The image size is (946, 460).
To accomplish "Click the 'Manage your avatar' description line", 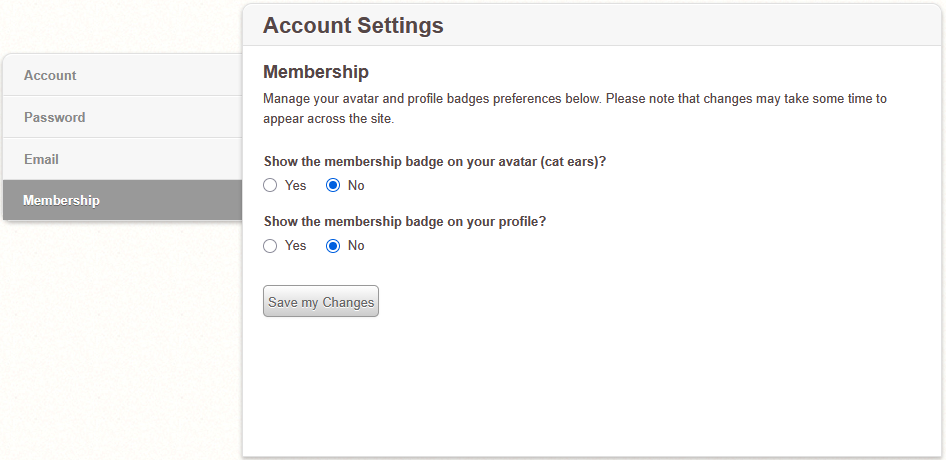I will click(574, 99).
